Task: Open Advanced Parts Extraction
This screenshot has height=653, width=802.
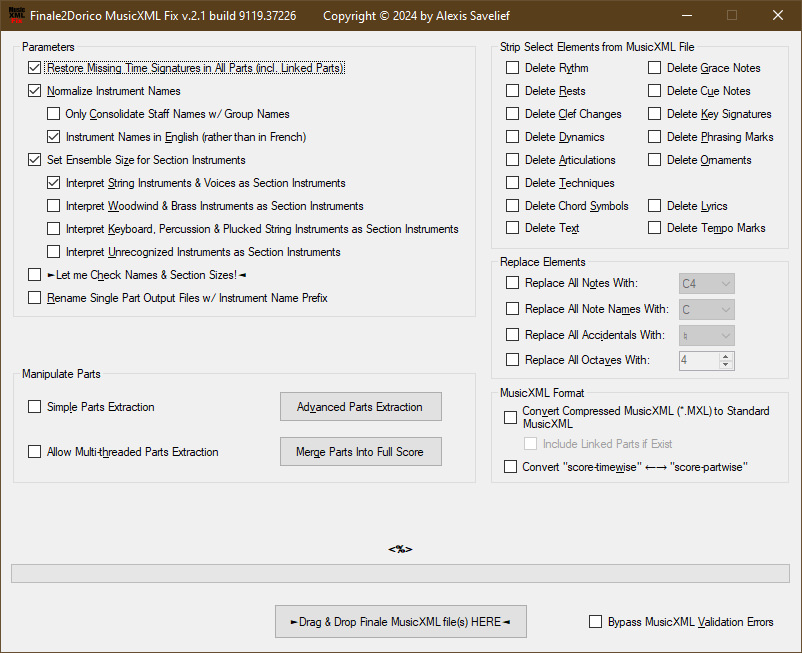Action: pyautogui.click(x=361, y=407)
